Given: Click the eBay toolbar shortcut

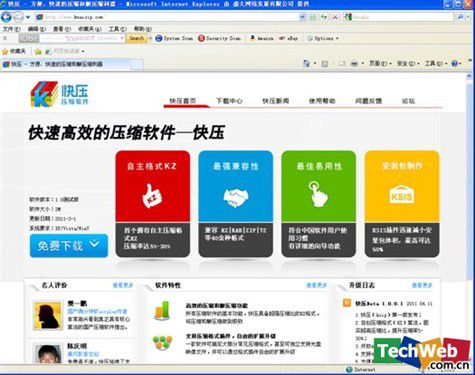Looking at the screenshot, I should (x=289, y=38).
